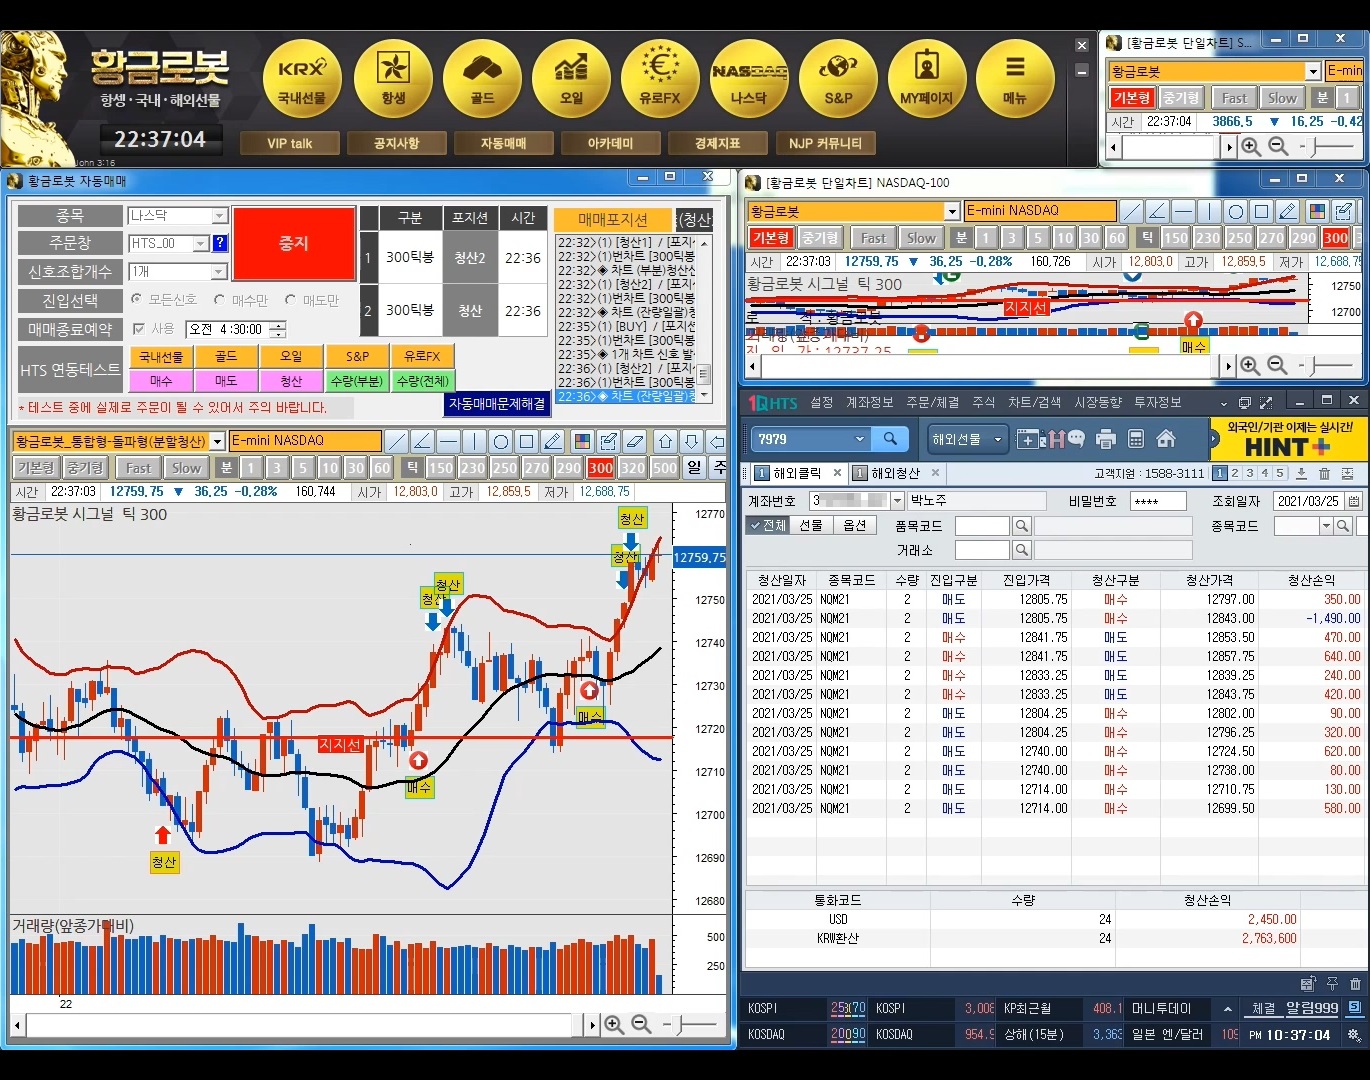1370x1080 pixels.
Task: Open the S&P round icon
Action: 838,78
